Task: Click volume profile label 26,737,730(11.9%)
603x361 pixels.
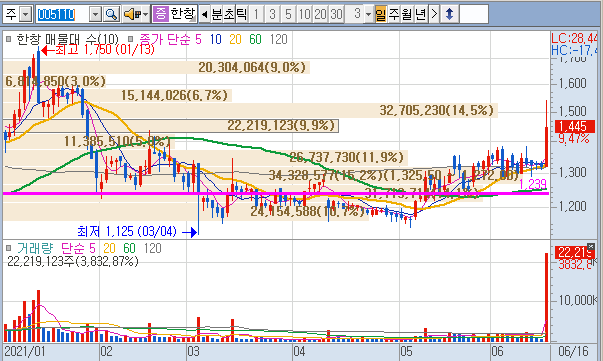Action: [346, 157]
